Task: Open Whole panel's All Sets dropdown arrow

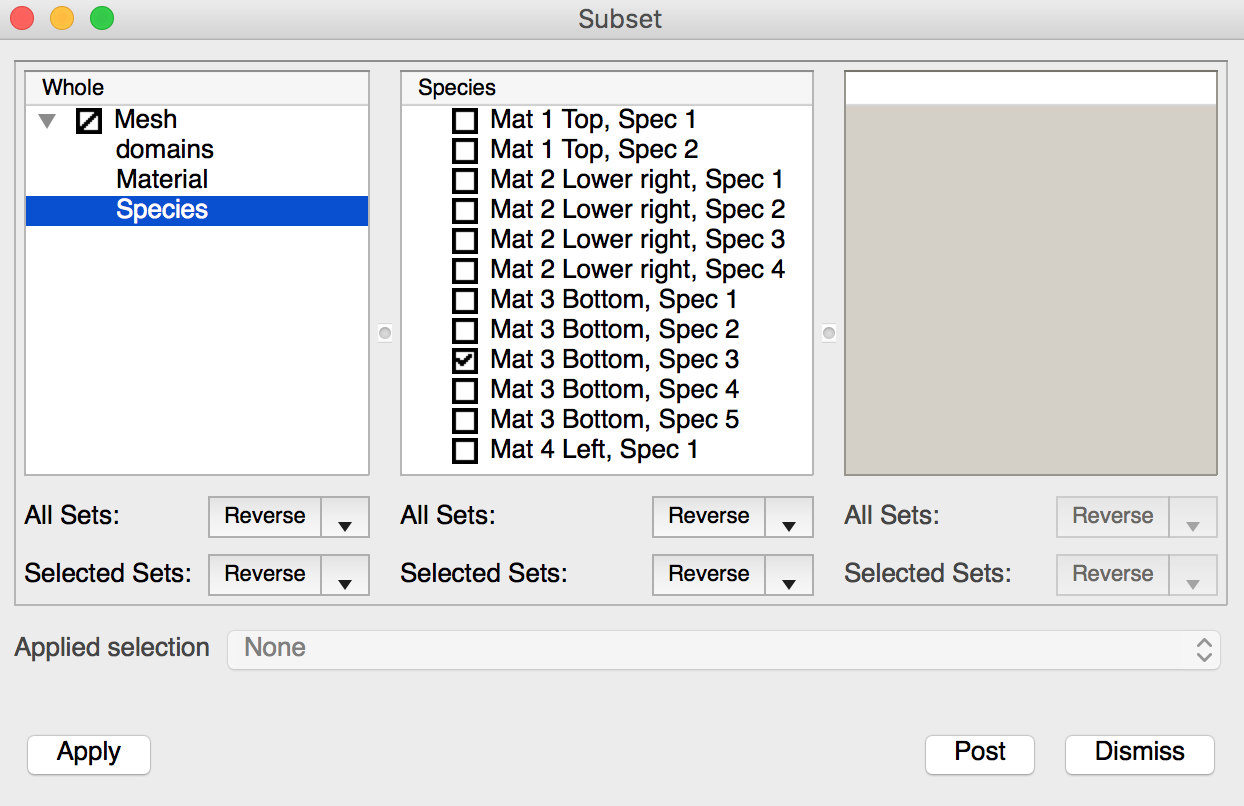Action: tap(345, 517)
